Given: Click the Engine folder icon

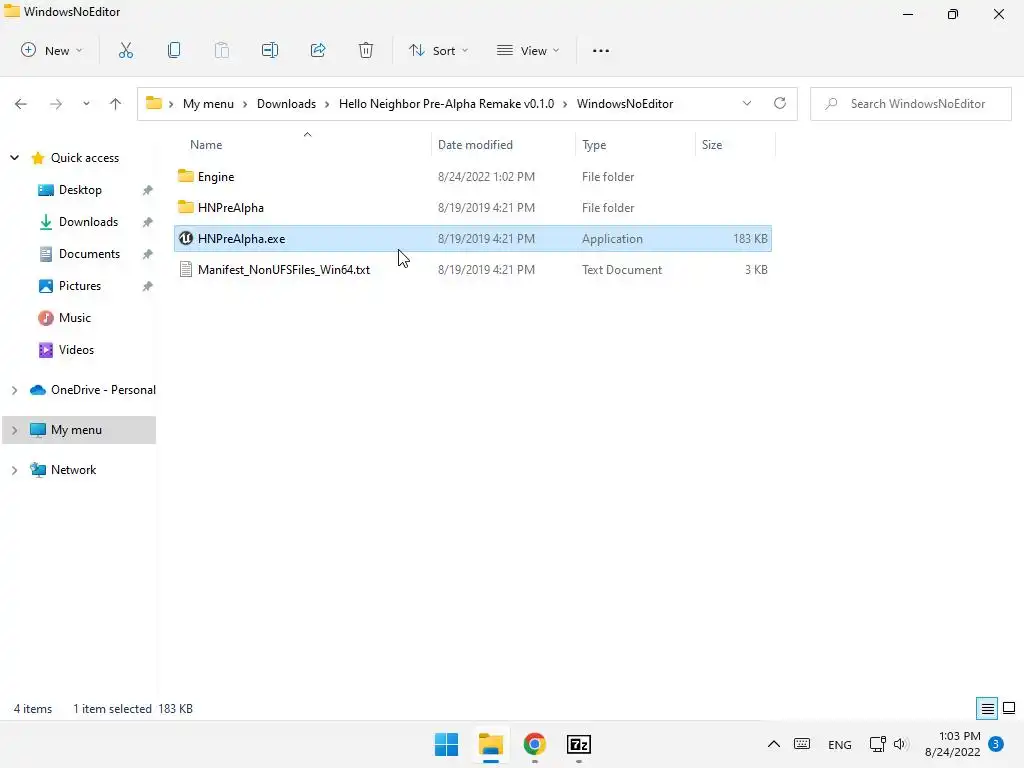Looking at the screenshot, I should click(186, 176).
